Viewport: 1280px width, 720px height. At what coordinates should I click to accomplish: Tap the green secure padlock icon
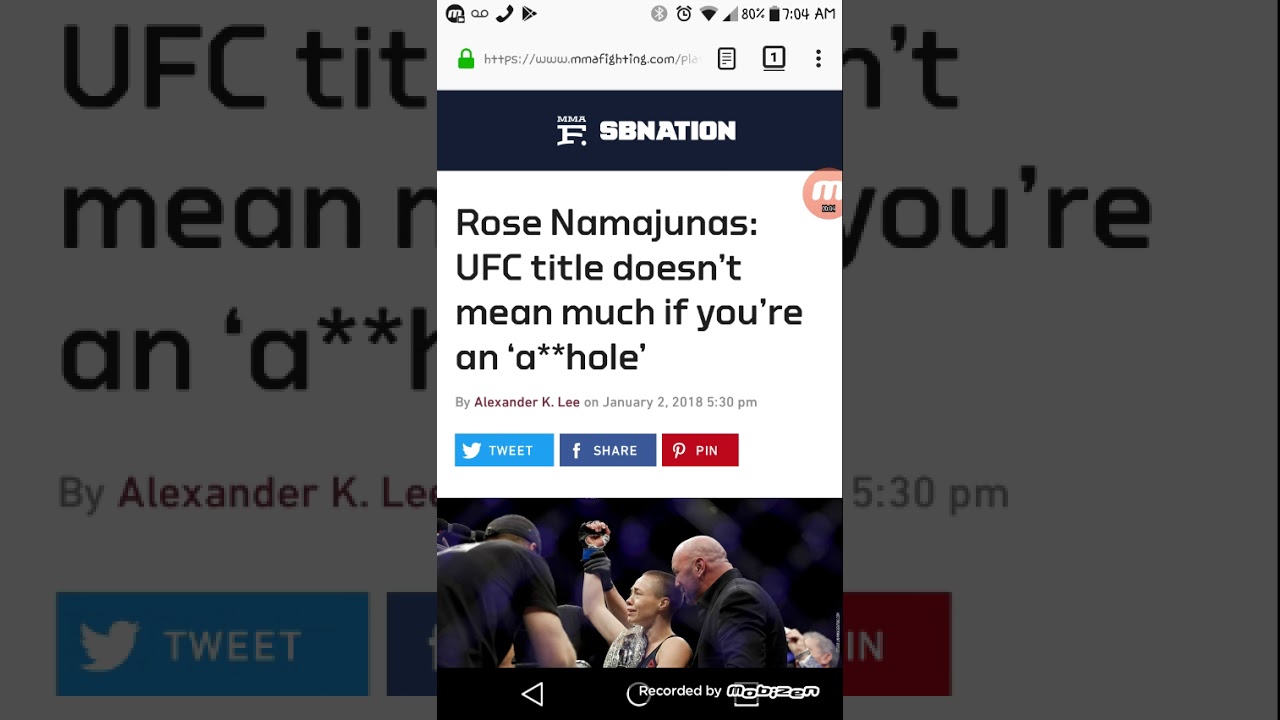click(466, 59)
